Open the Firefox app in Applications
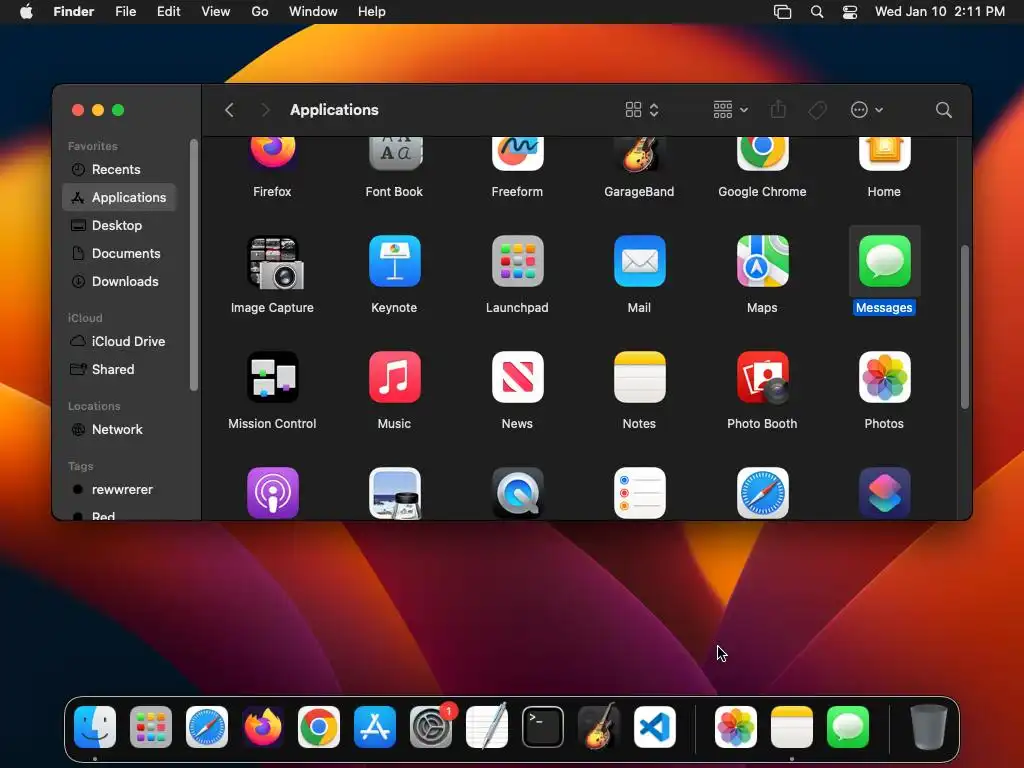Viewport: 1024px width, 768px height. (272, 154)
